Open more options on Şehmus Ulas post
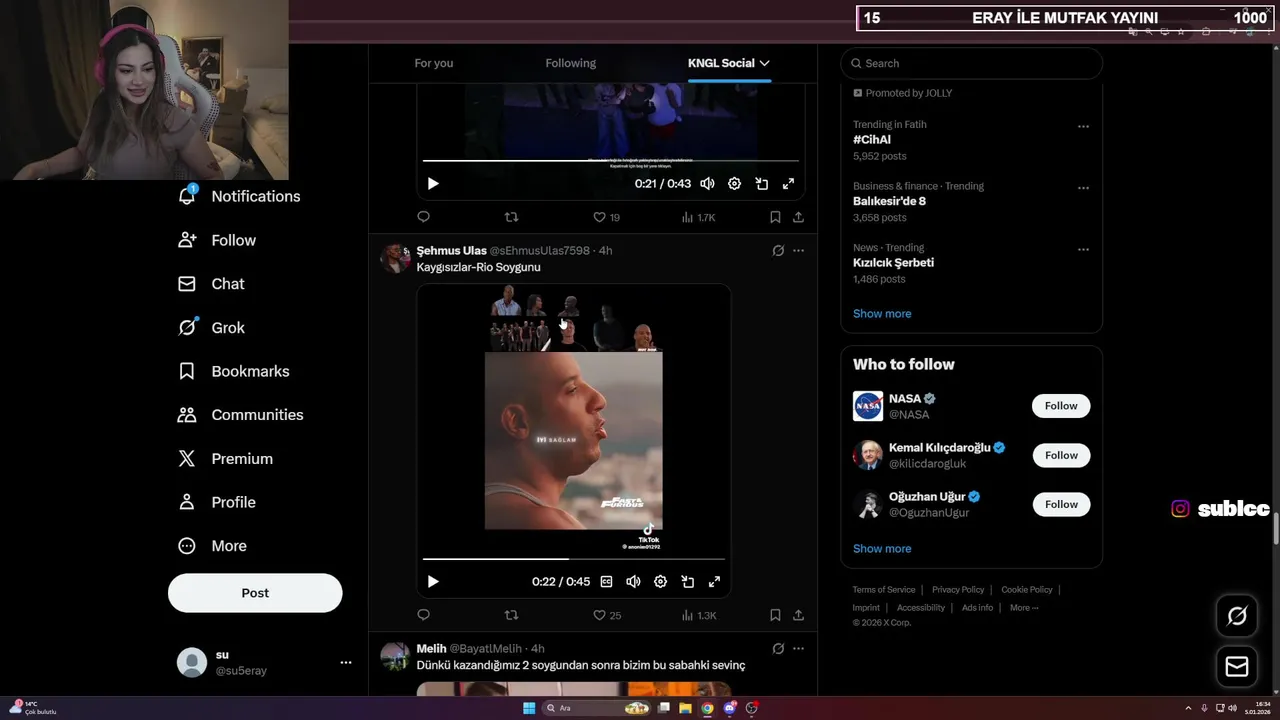The width and height of the screenshot is (1280, 720). pyautogui.click(x=798, y=251)
